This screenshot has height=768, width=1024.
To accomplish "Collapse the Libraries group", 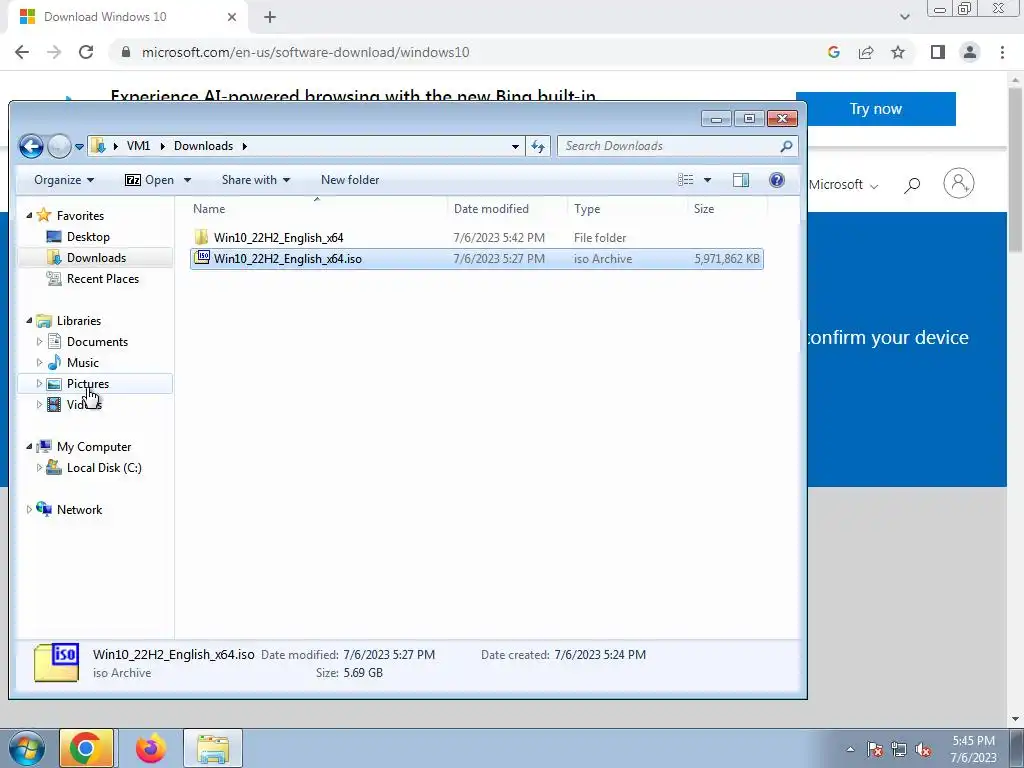I will pos(29,321).
